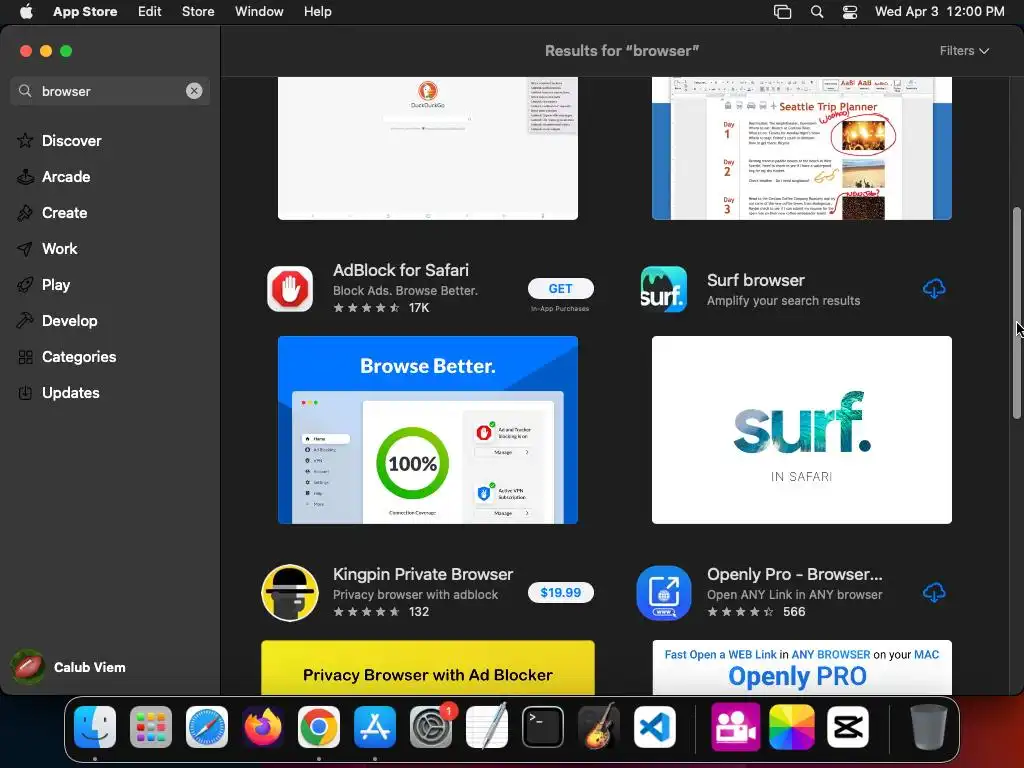Open Launchpad from the Dock
Image resolution: width=1024 pixels, height=768 pixels.
(151, 727)
